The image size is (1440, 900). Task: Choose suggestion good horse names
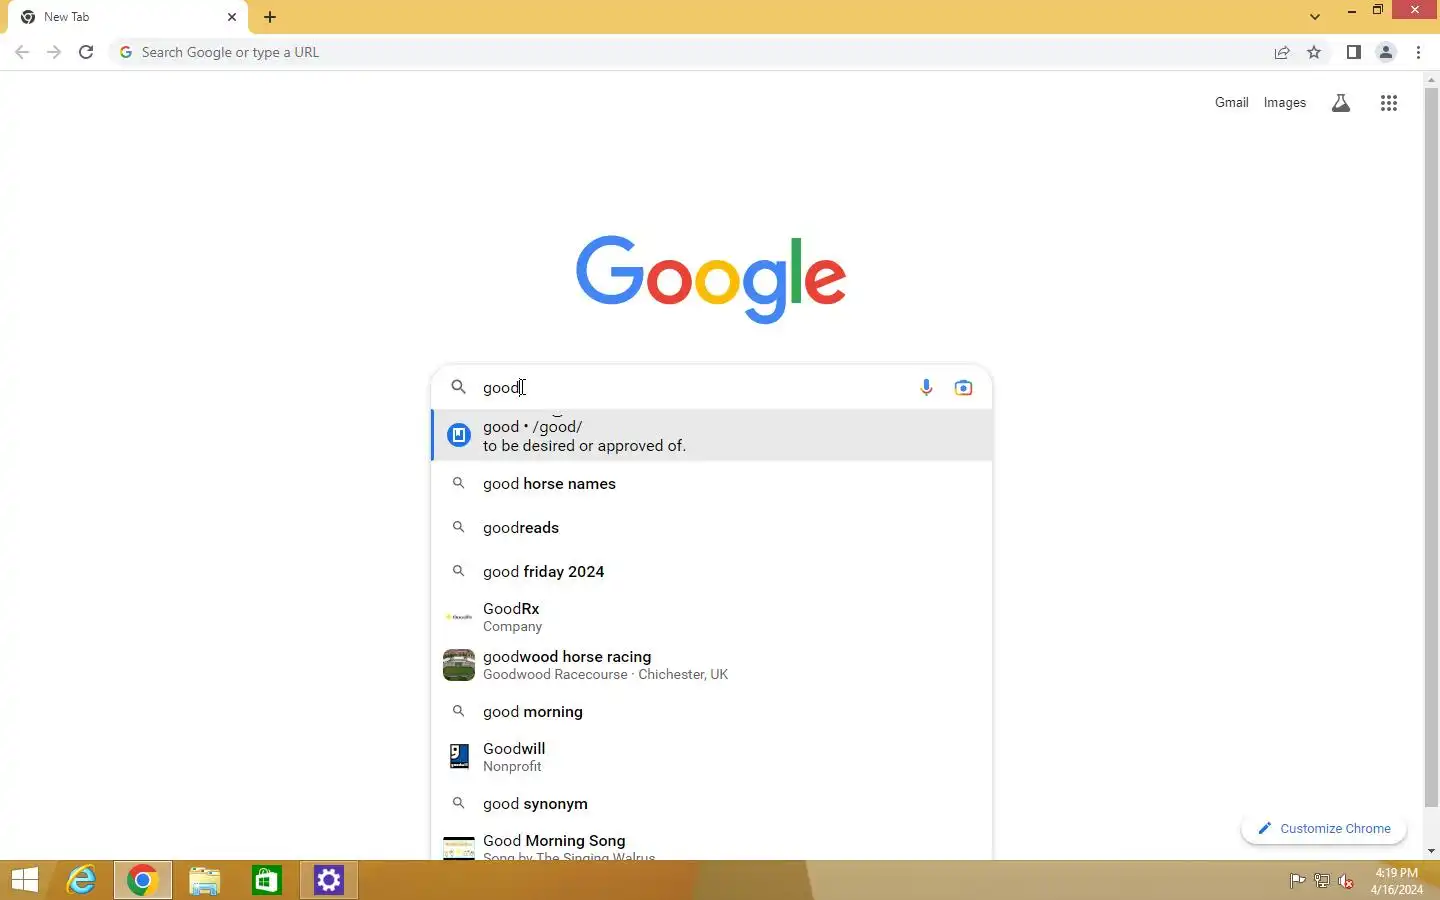[x=712, y=484]
